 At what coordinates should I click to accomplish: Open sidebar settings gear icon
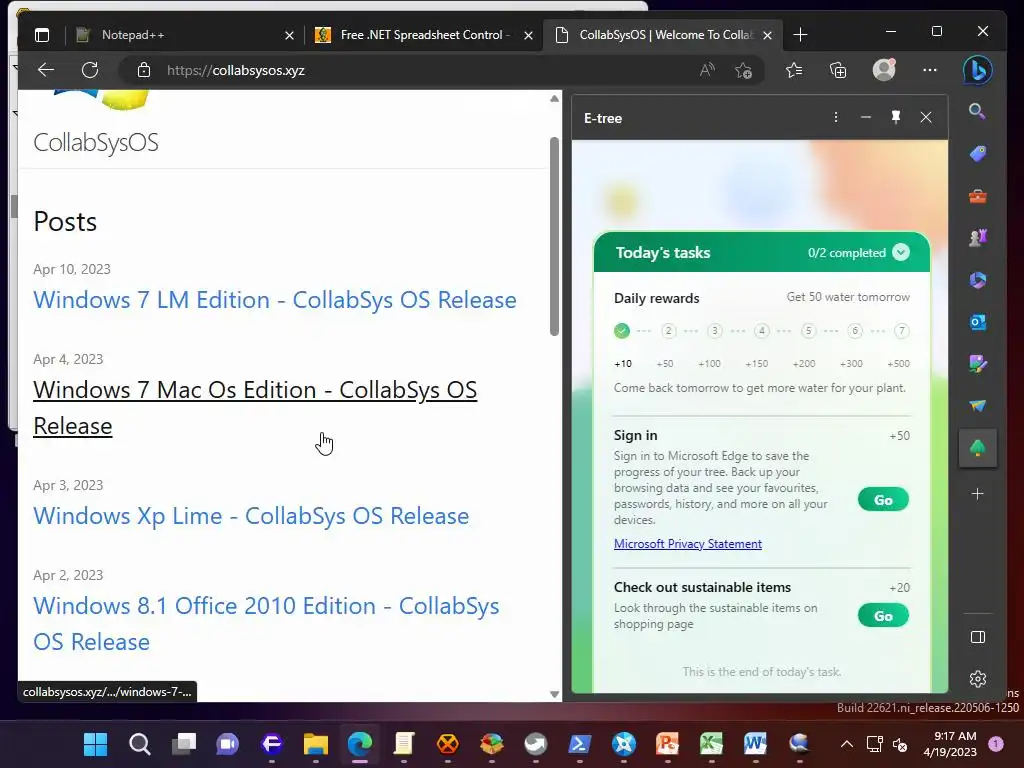(x=978, y=679)
